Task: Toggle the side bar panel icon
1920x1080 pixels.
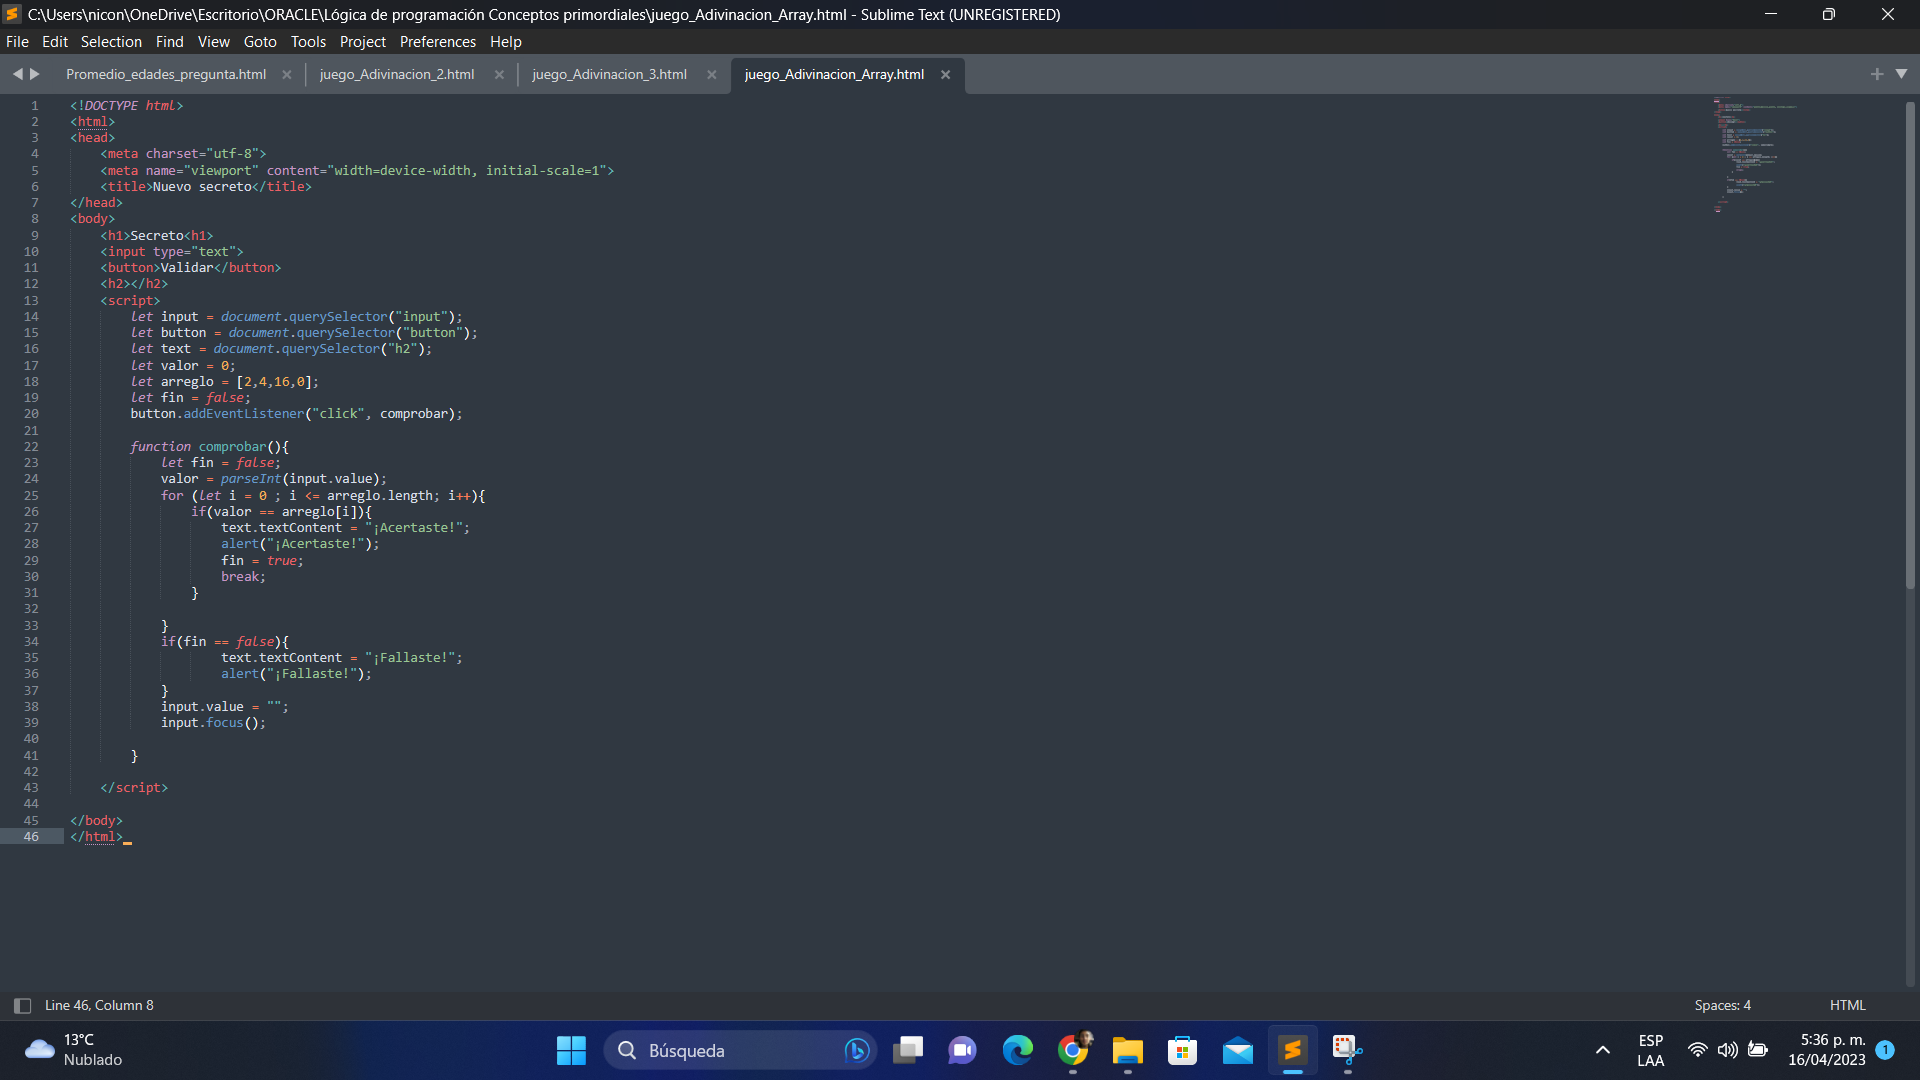Action: [22, 1006]
